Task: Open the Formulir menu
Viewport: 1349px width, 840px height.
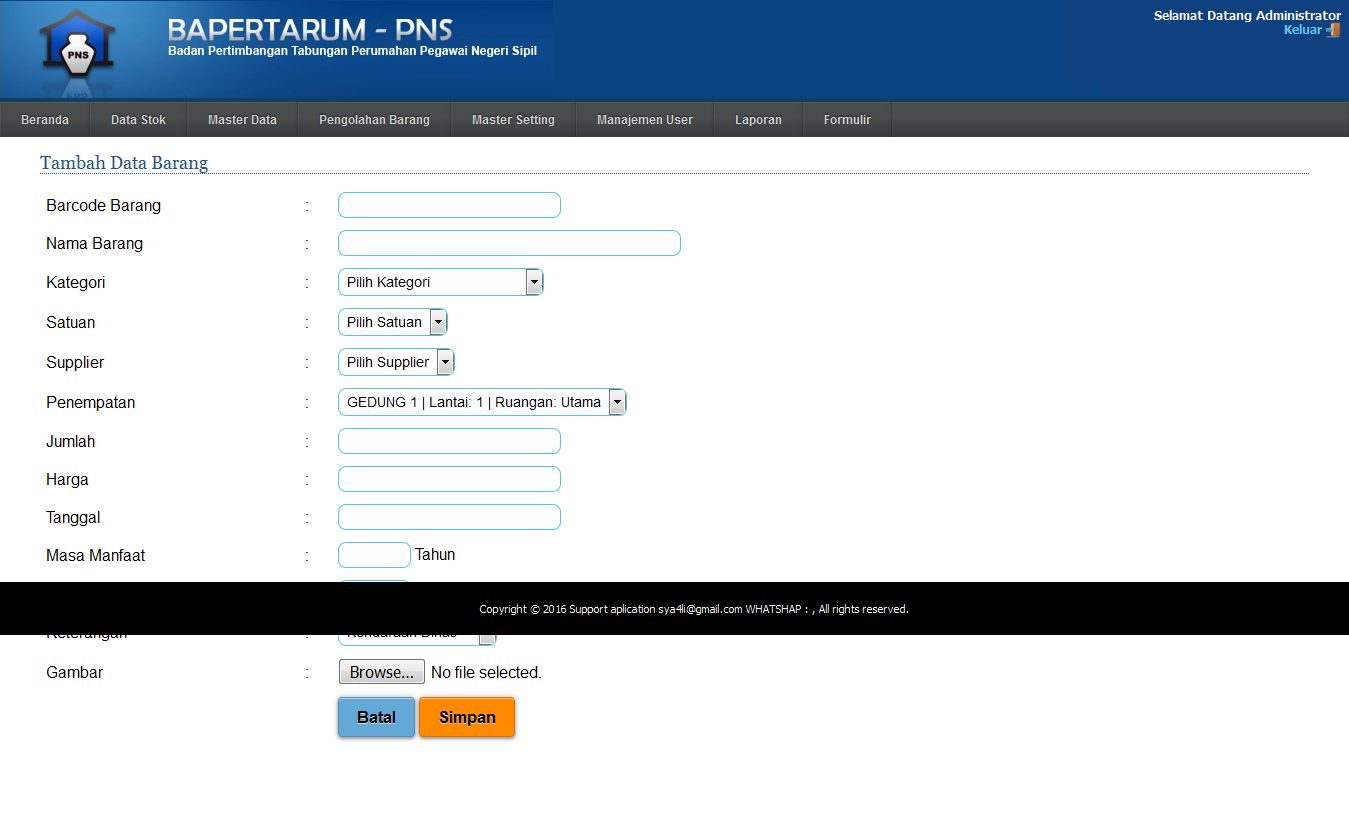Action: coord(847,120)
